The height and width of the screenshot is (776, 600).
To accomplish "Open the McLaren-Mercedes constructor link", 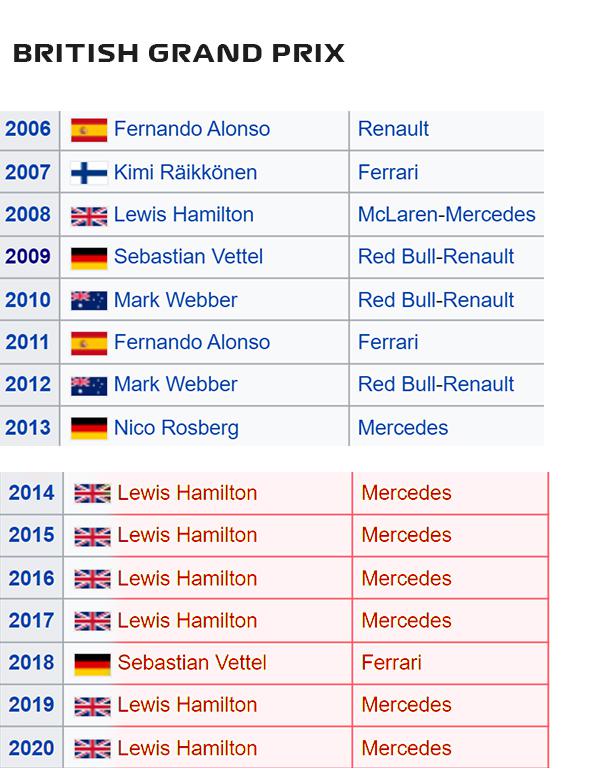I will coord(447,215).
